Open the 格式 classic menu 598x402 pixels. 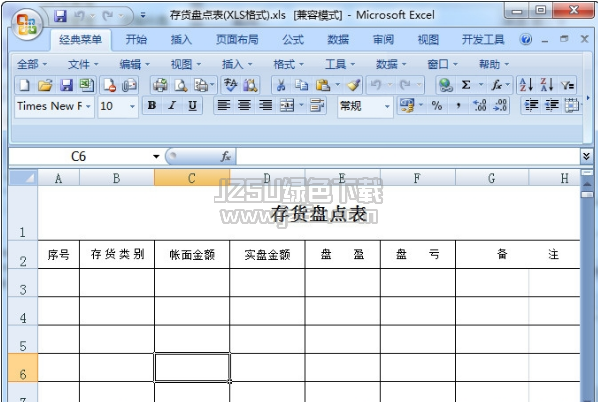coord(289,64)
